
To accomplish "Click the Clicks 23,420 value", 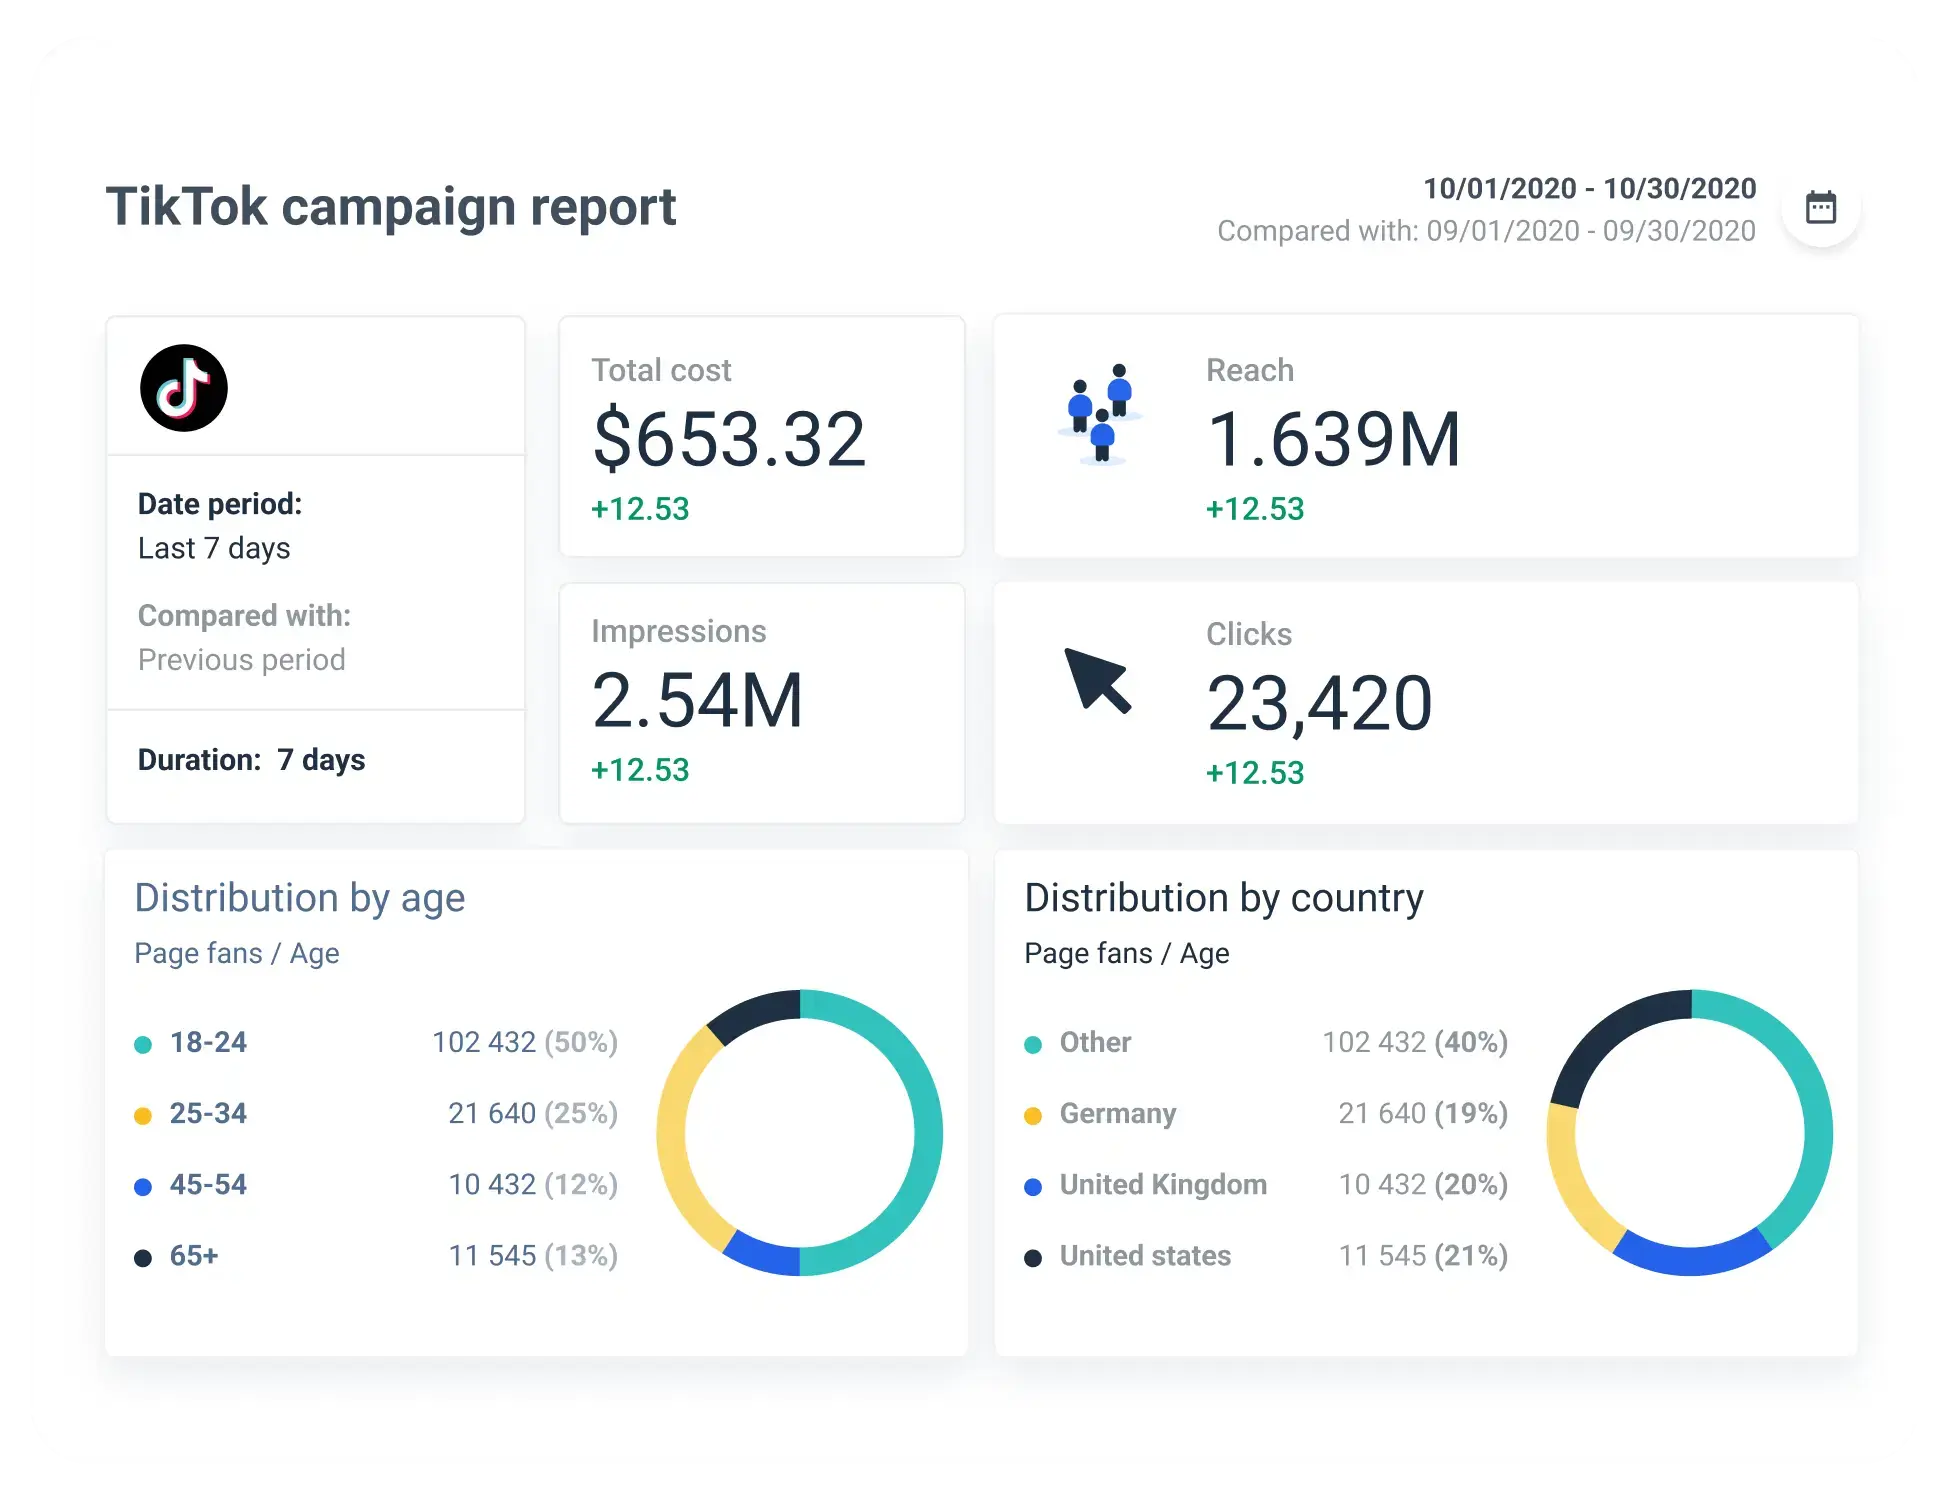I will 1319,703.
